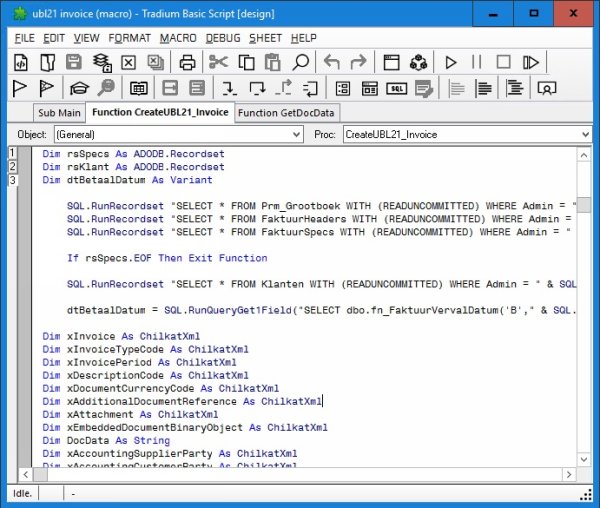Image resolution: width=600 pixels, height=508 pixels.
Task: Click the light gray outdent lines icon
Action: [x=457, y=89]
